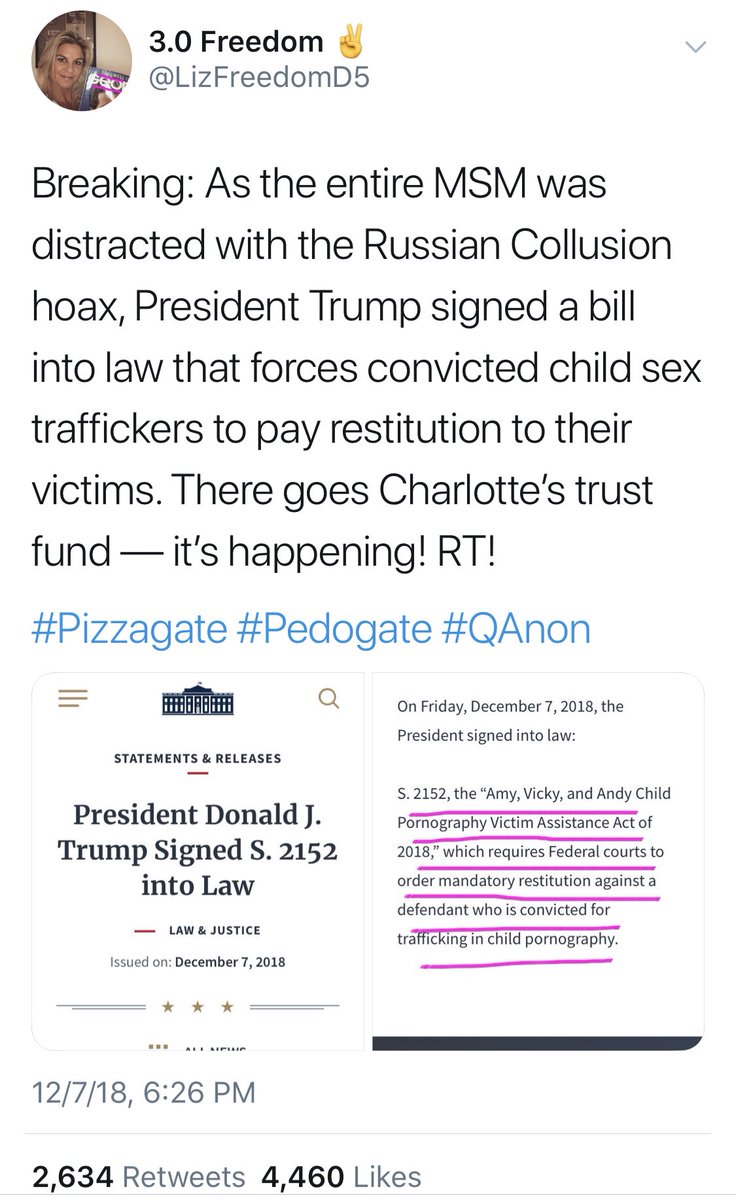Click the 12/7/18, 6:26 PM timestamp
Viewport: 736px width, 1200px height.
click(144, 1092)
